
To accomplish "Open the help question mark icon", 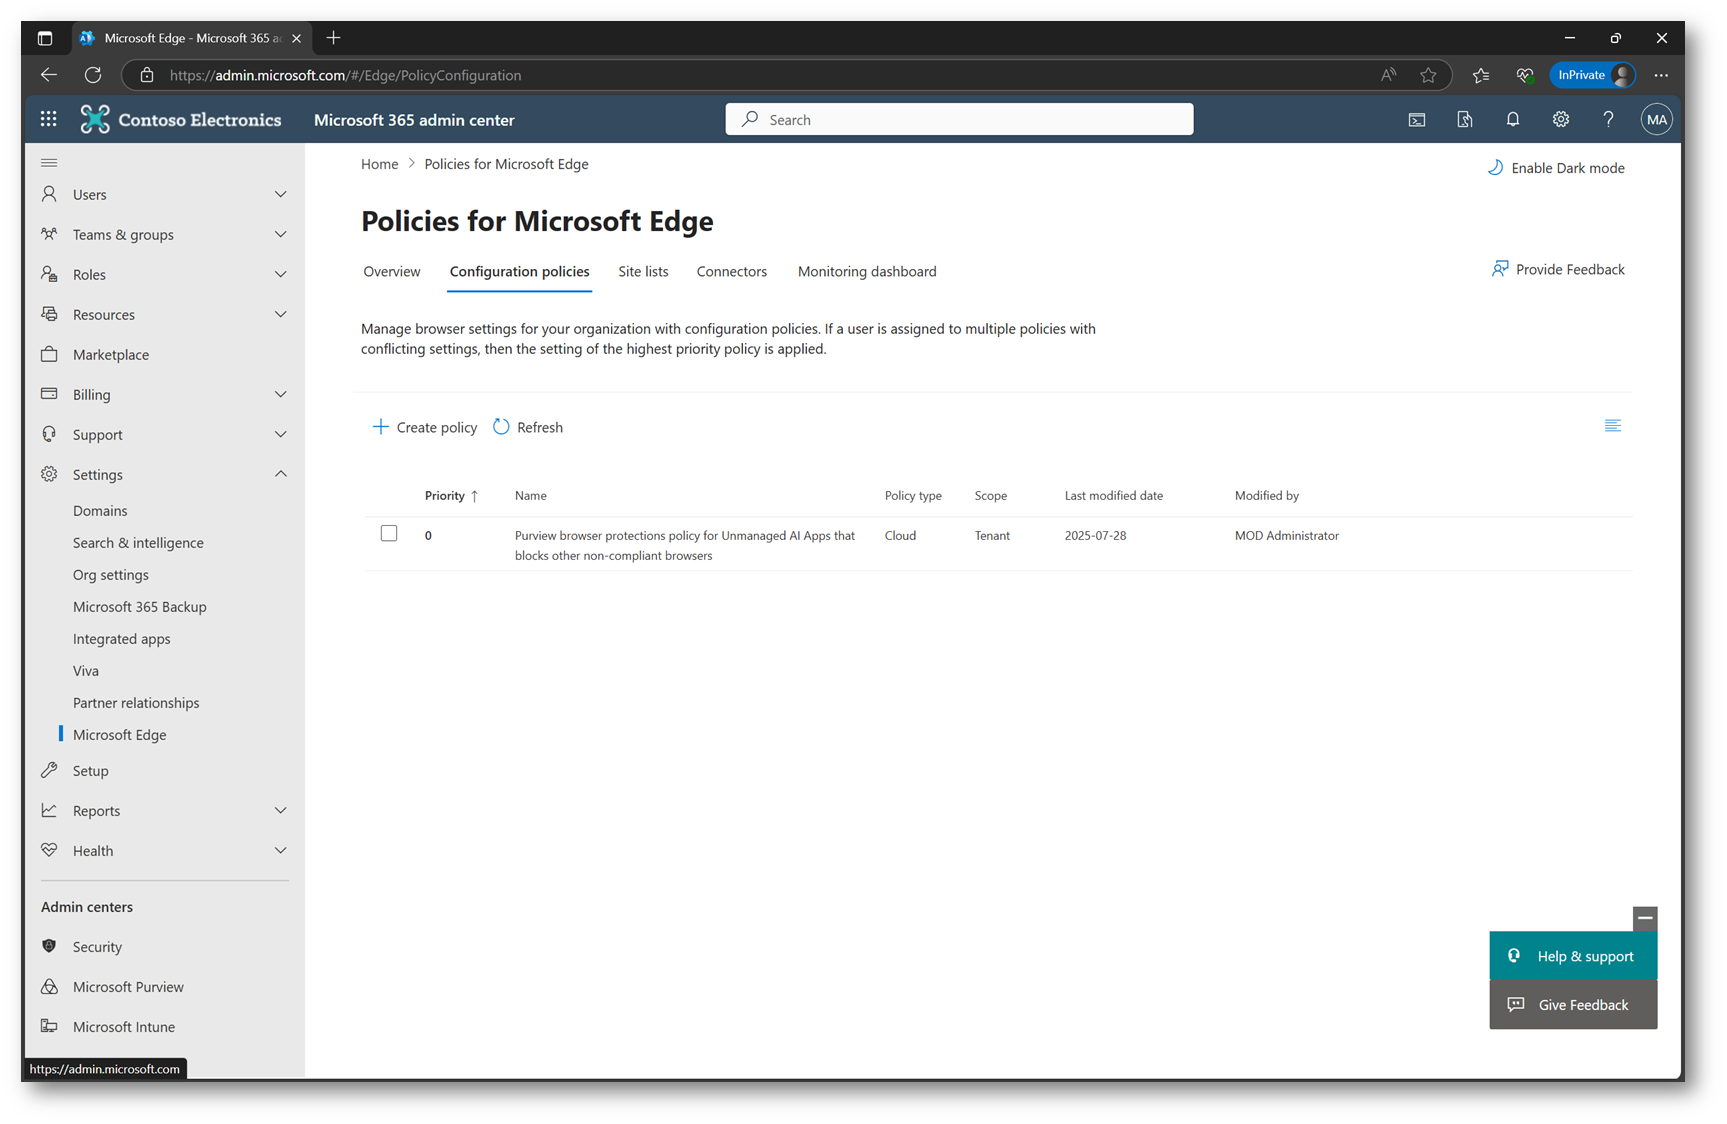I will 1608,119.
